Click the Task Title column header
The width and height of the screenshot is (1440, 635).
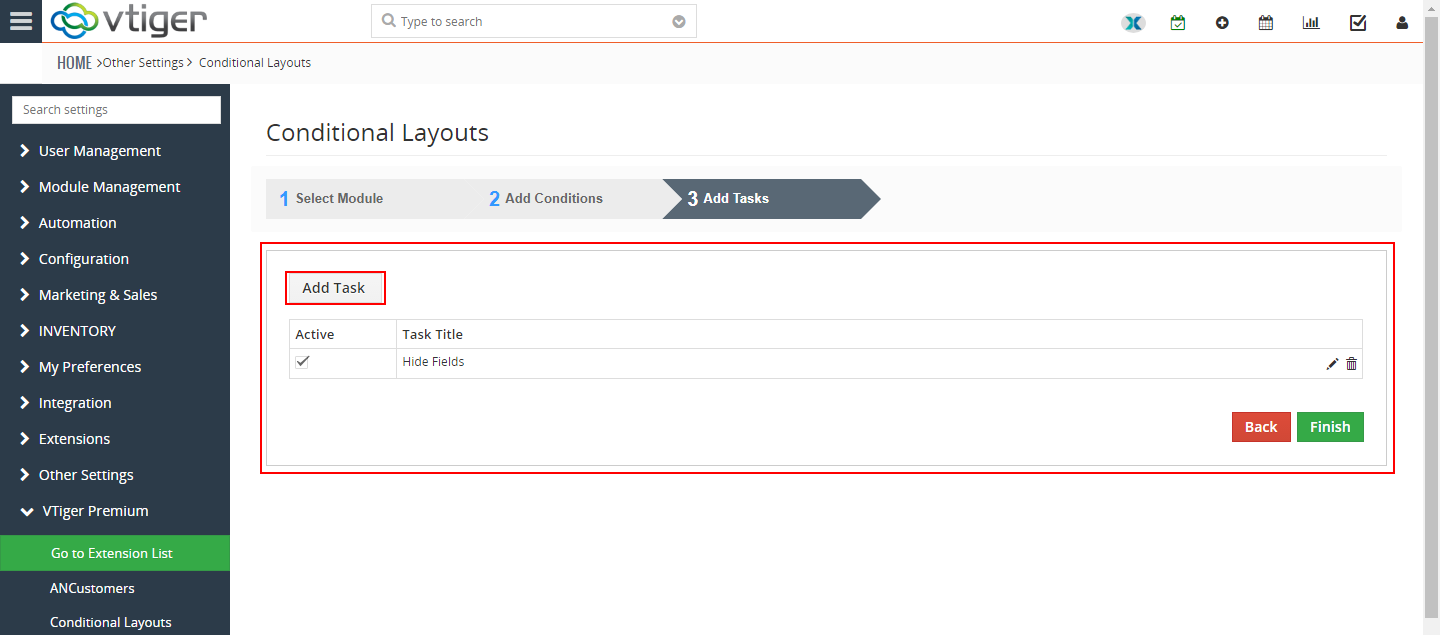pos(433,334)
